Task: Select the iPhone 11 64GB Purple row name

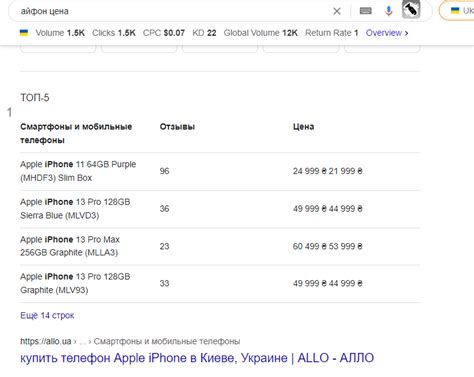Action: (78, 171)
